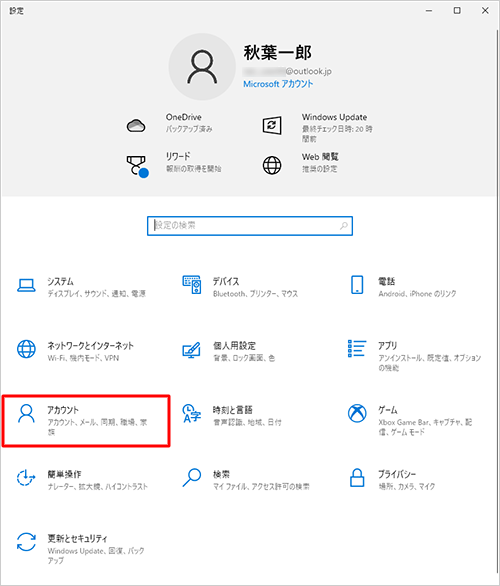Click the デバイス keyboard and speaker icon

pyautogui.click(x=192, y=285)
